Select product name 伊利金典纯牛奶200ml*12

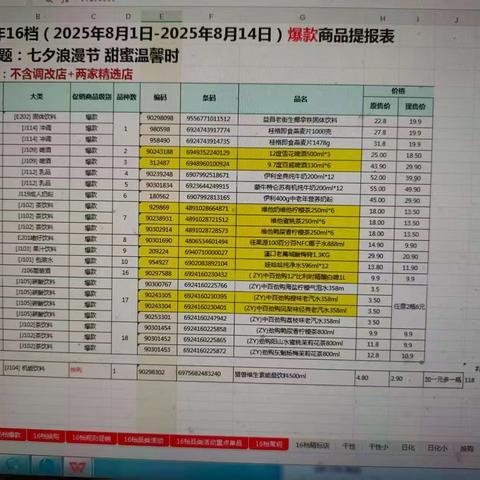pos(299,176)
